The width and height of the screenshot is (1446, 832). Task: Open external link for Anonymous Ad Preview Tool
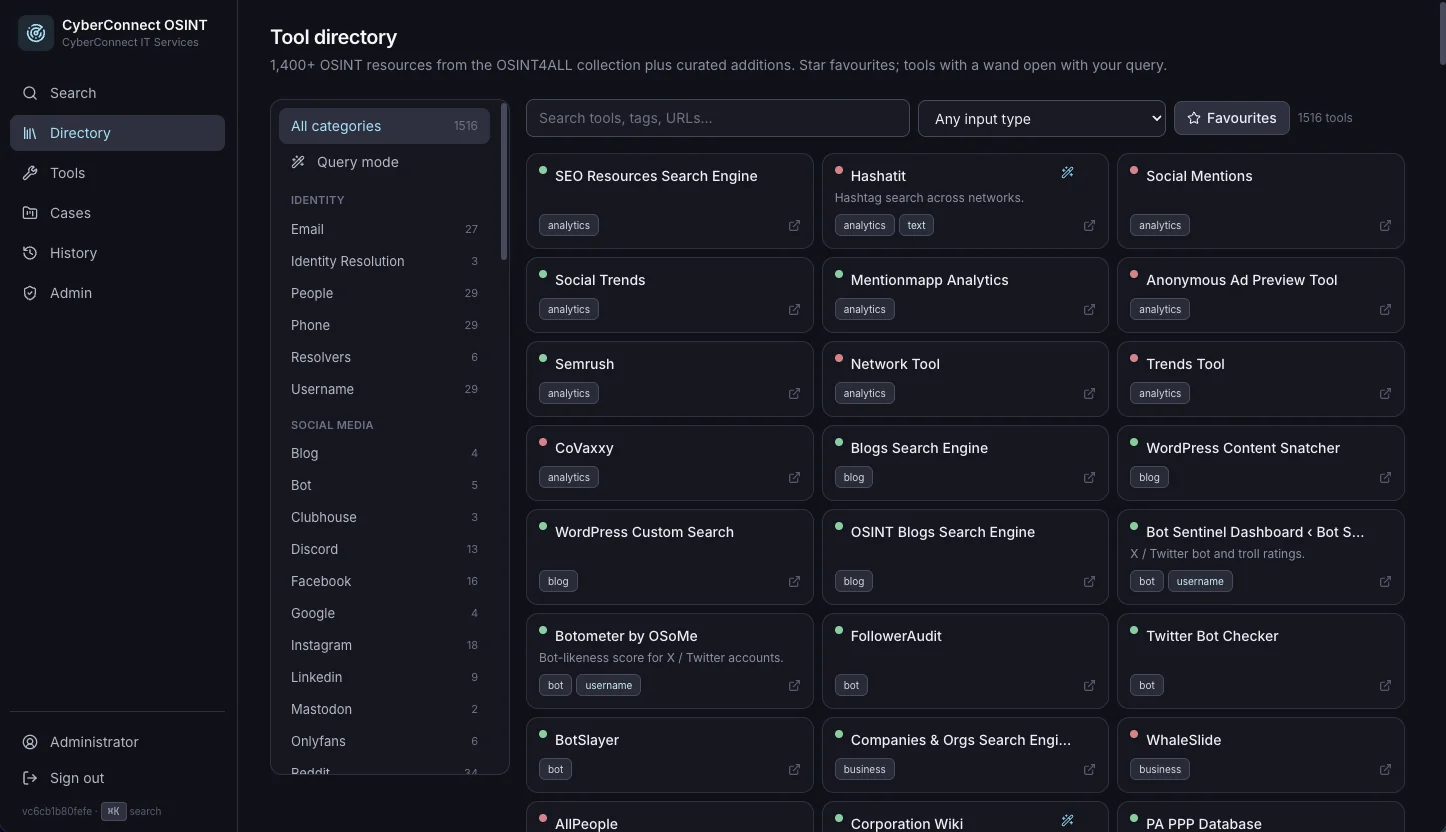(1385, 310)
